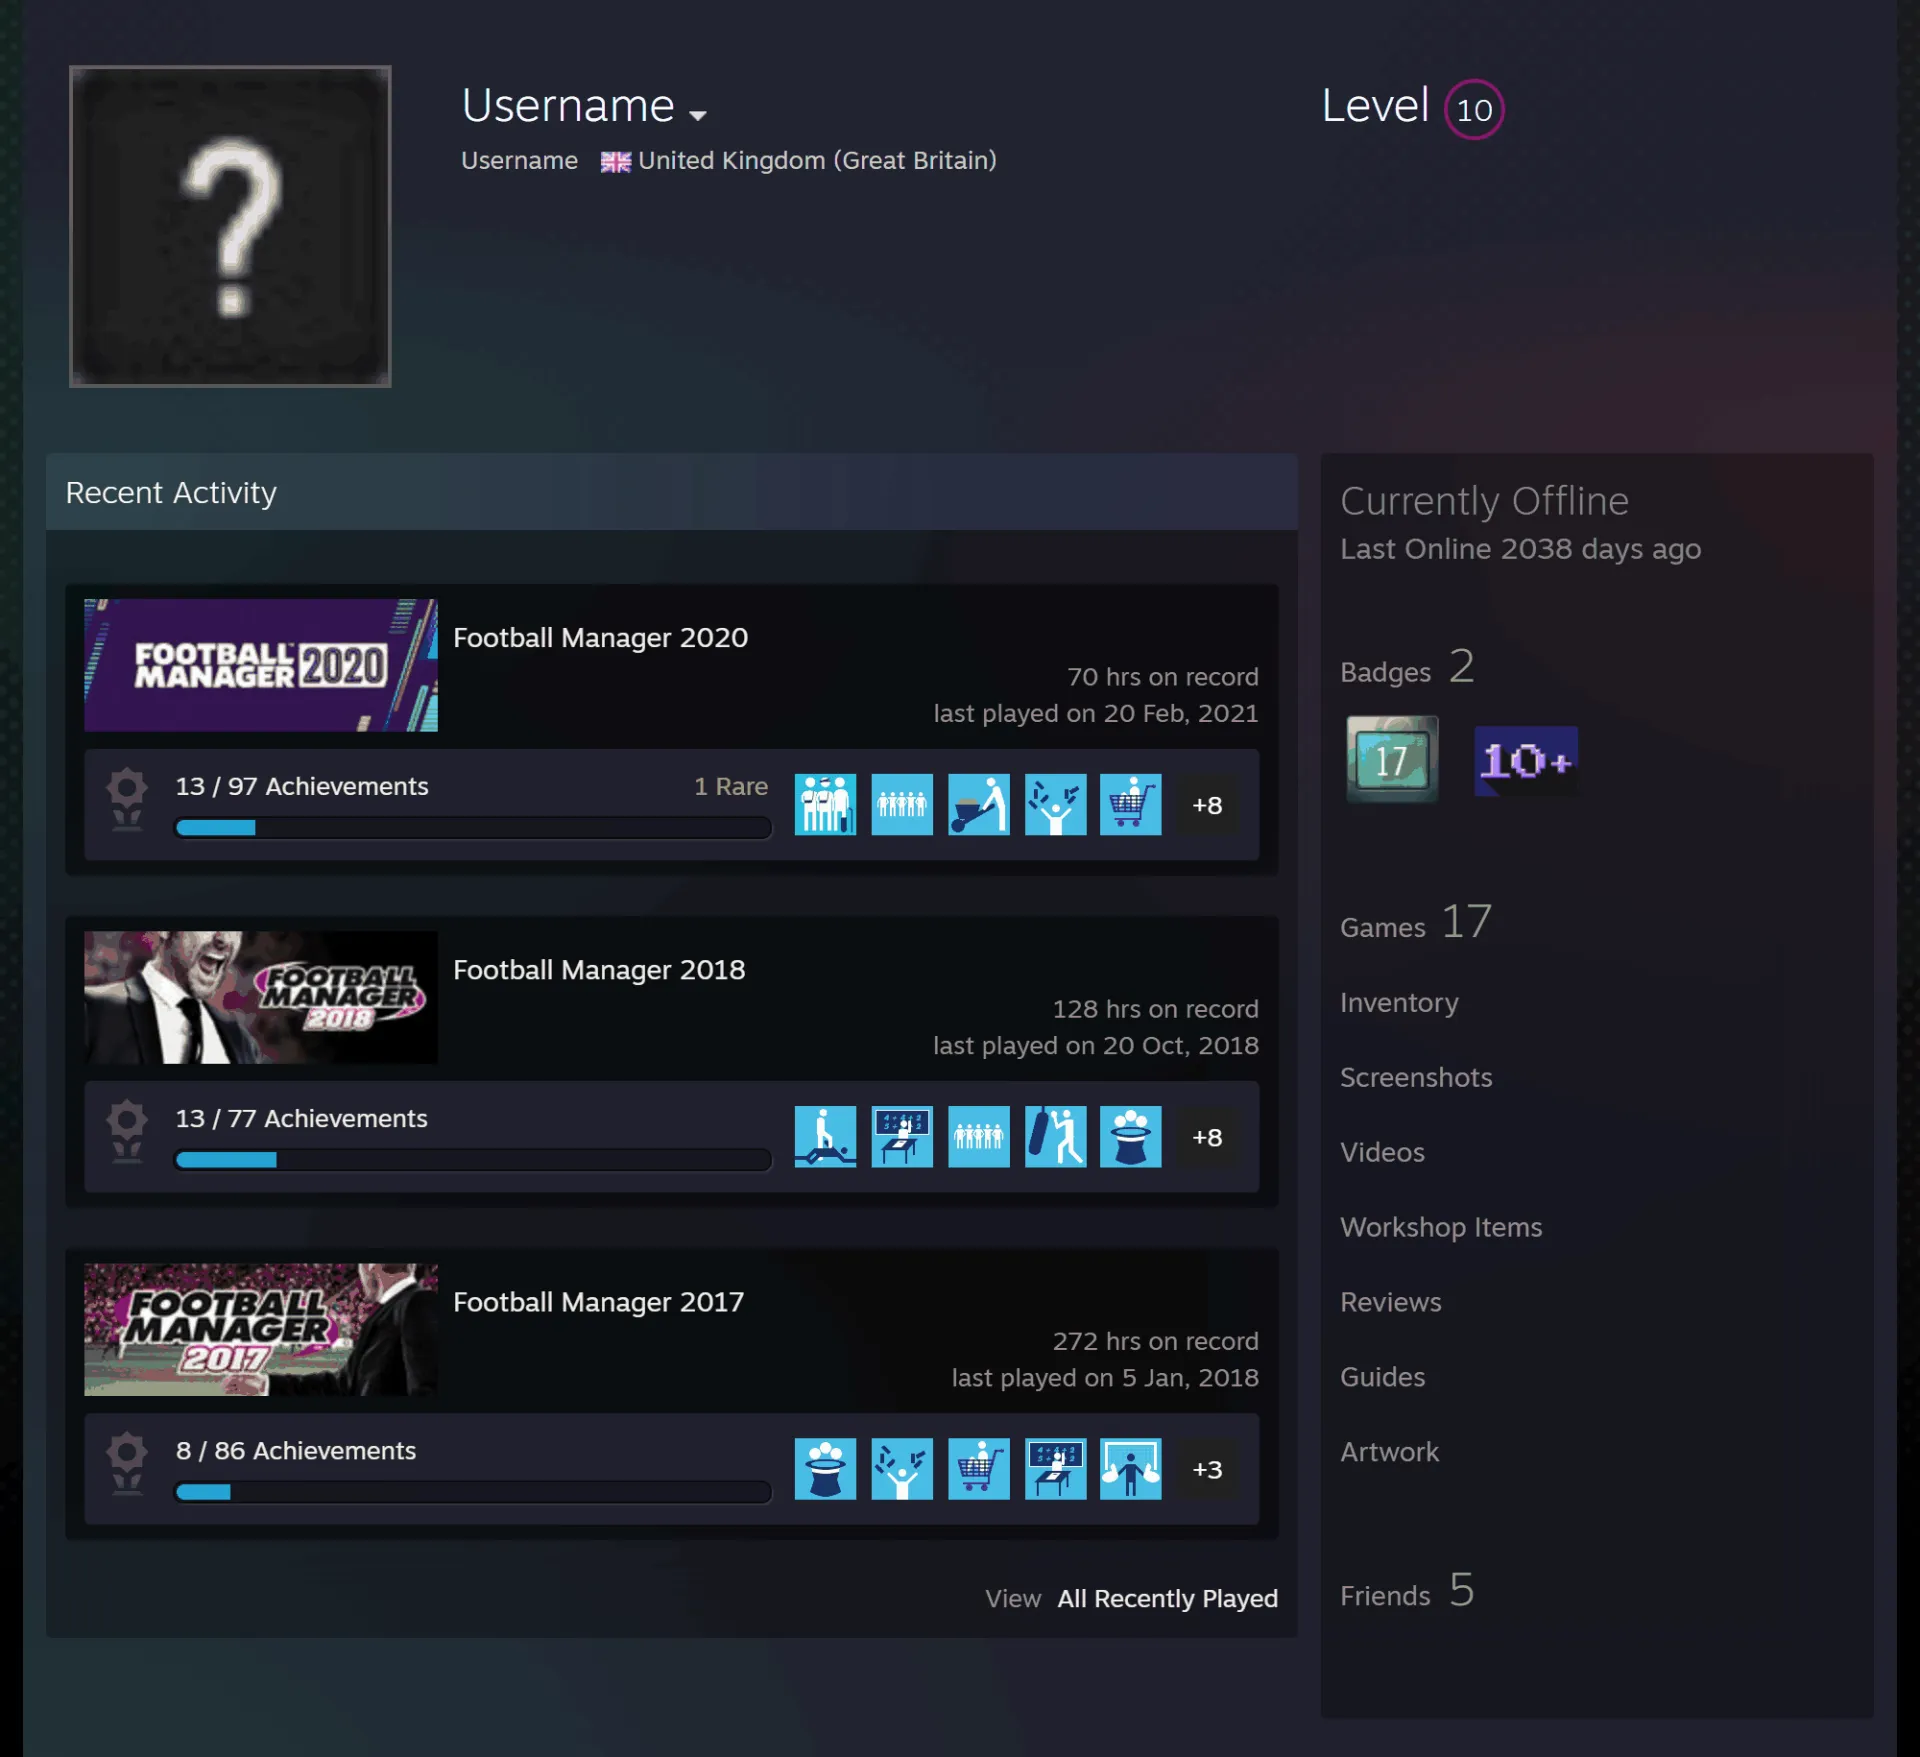This screenshot has width=1920, height=1757.
Task: Open the Screenshots link
Action: (1416, 1077)
